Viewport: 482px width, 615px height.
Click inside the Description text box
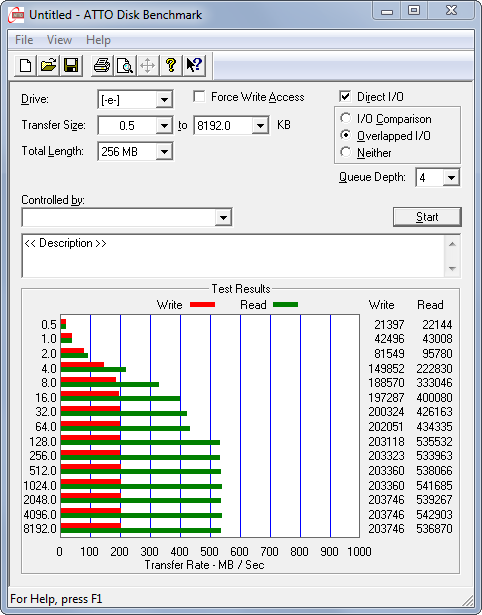pyautogui.click(x=233, y=256)
